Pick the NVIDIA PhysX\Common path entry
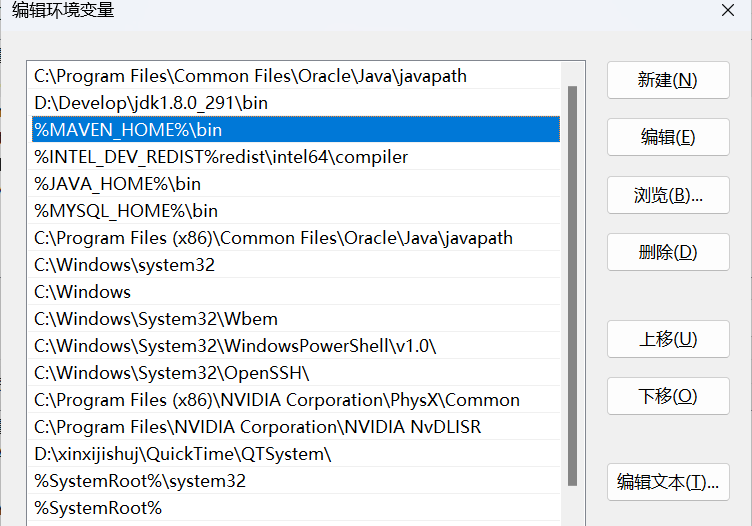The width and height of the screenshot is (752, 526). (277, 400)
